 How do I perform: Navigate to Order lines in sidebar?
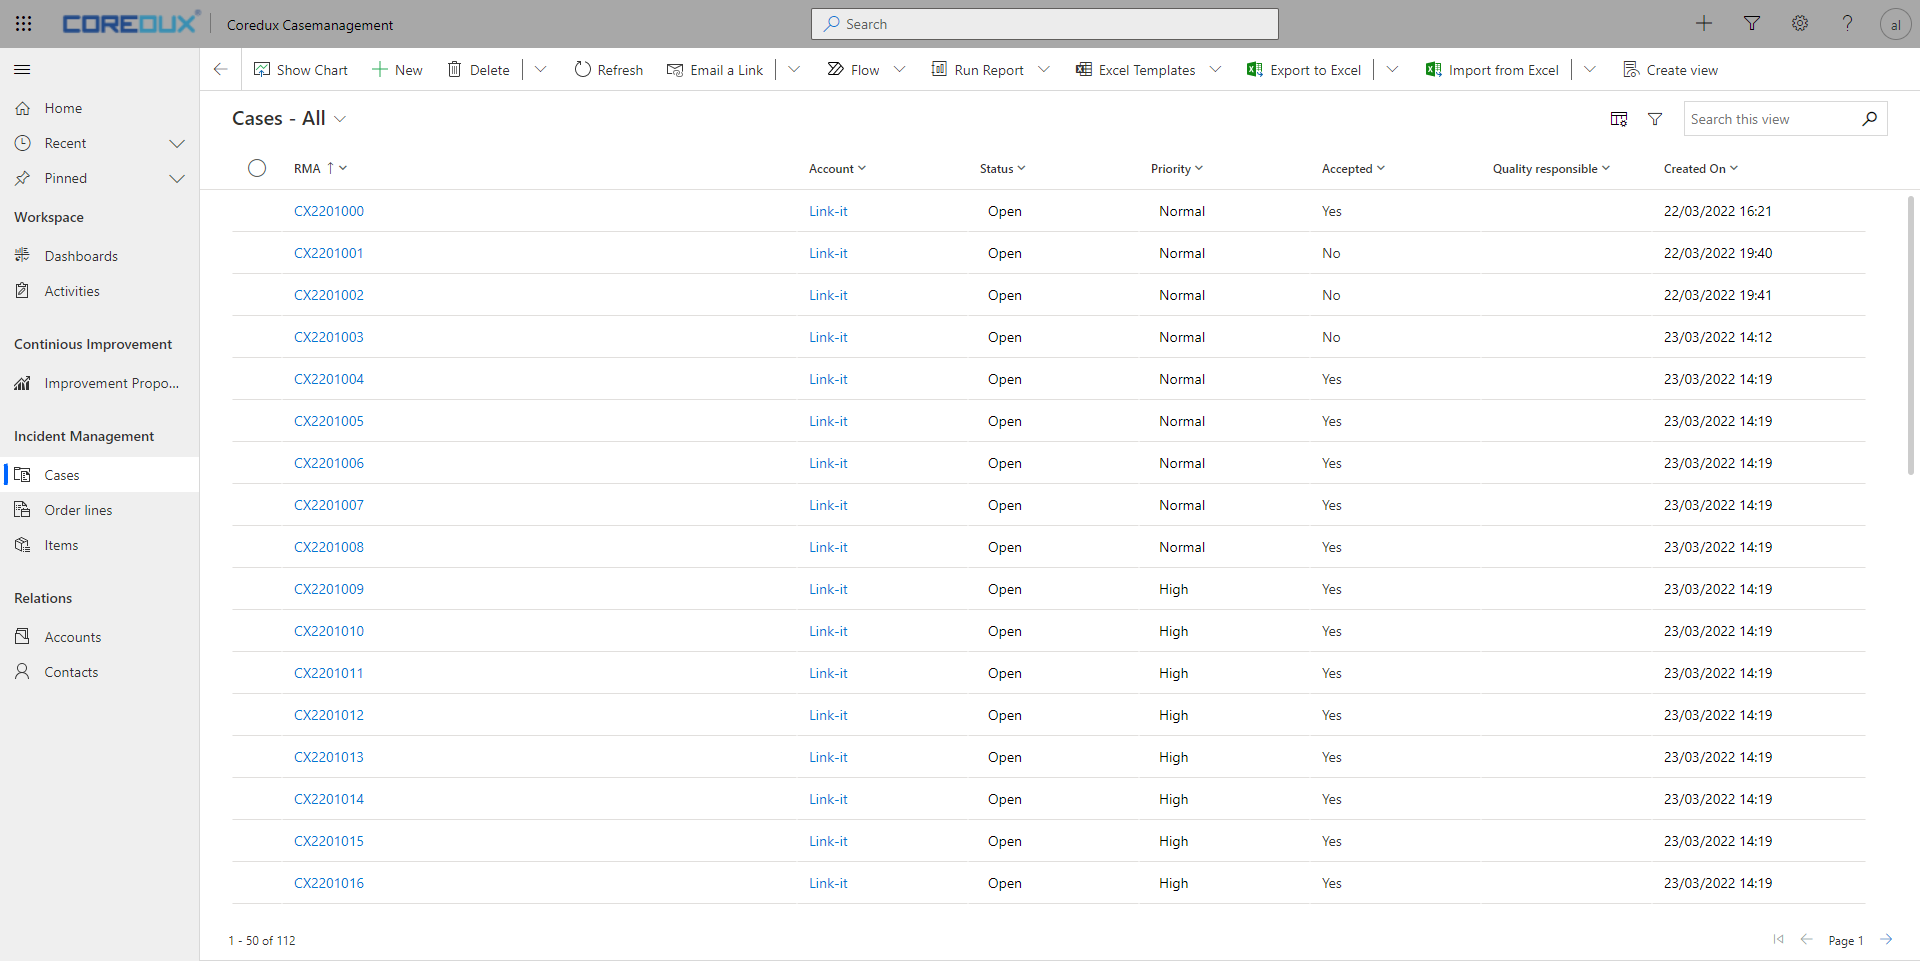(x=78, y=510)
